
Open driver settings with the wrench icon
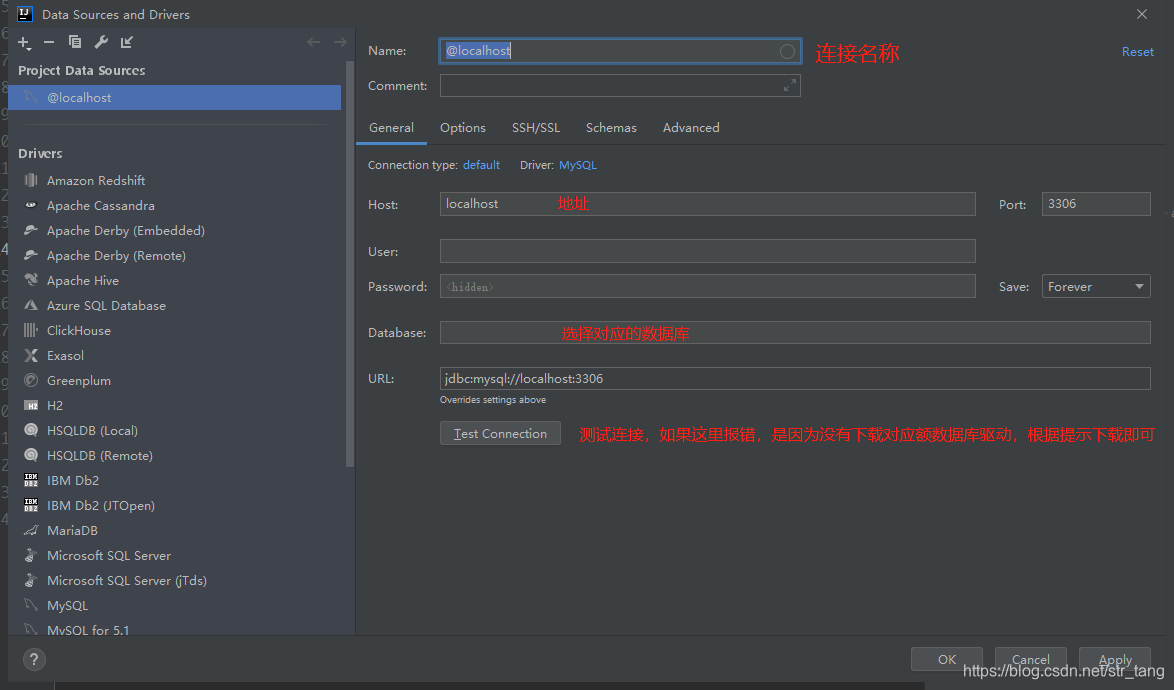click(x=101, y=42)
